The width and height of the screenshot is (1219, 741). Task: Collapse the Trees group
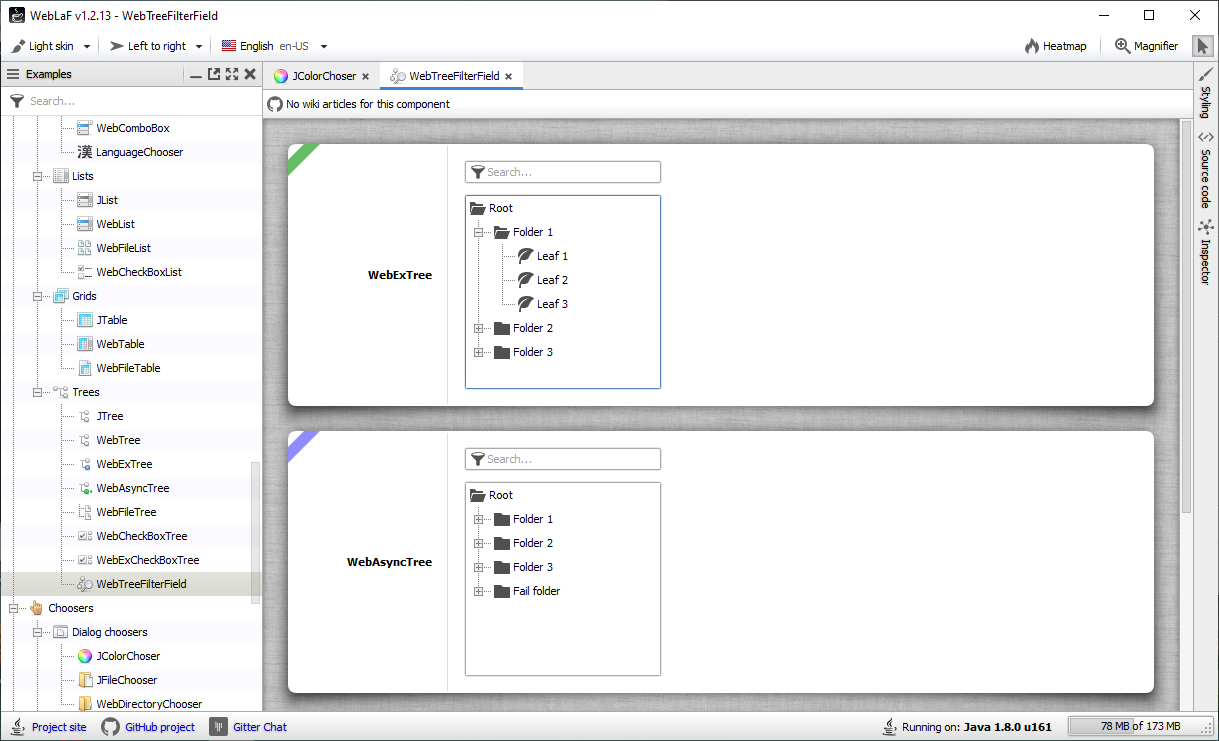38,392
